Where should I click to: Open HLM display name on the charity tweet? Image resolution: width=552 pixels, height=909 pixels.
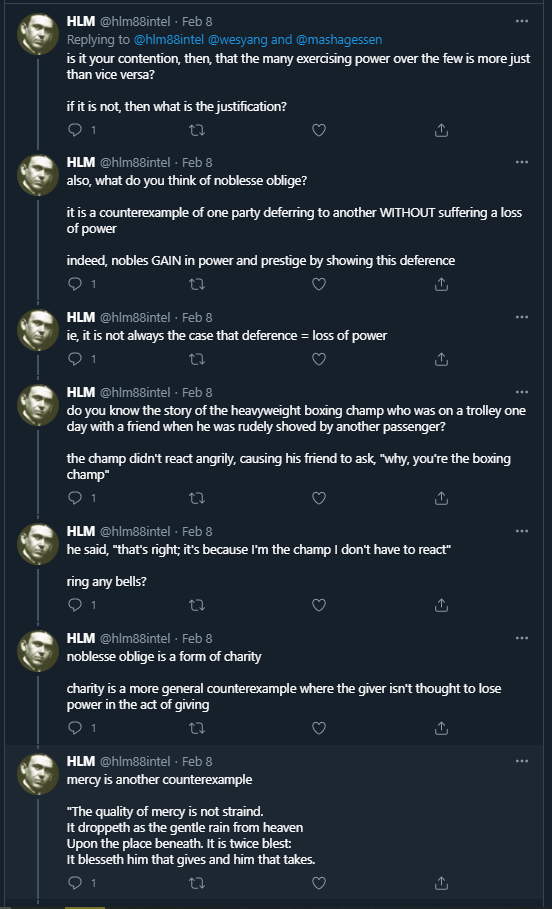pyautogui.click(x=81, y=638)
